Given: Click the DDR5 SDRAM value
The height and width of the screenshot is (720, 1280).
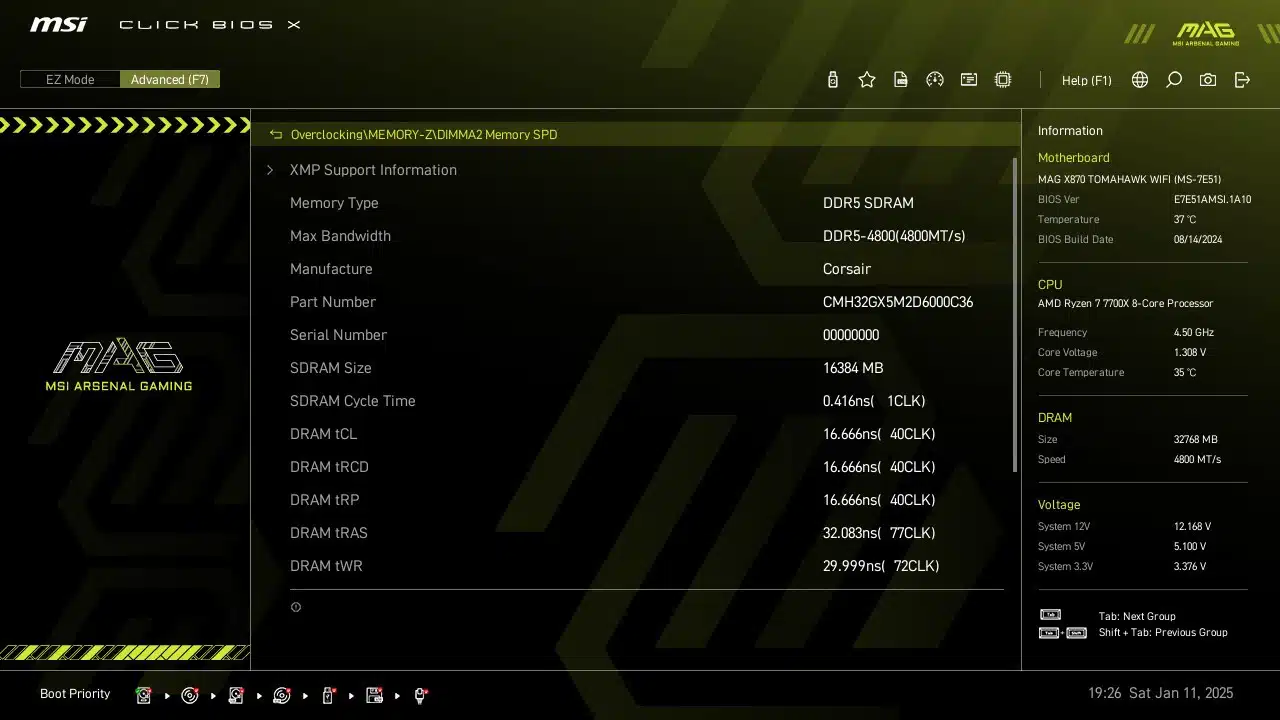Looking at the screenshot, I should click(868, 203).
